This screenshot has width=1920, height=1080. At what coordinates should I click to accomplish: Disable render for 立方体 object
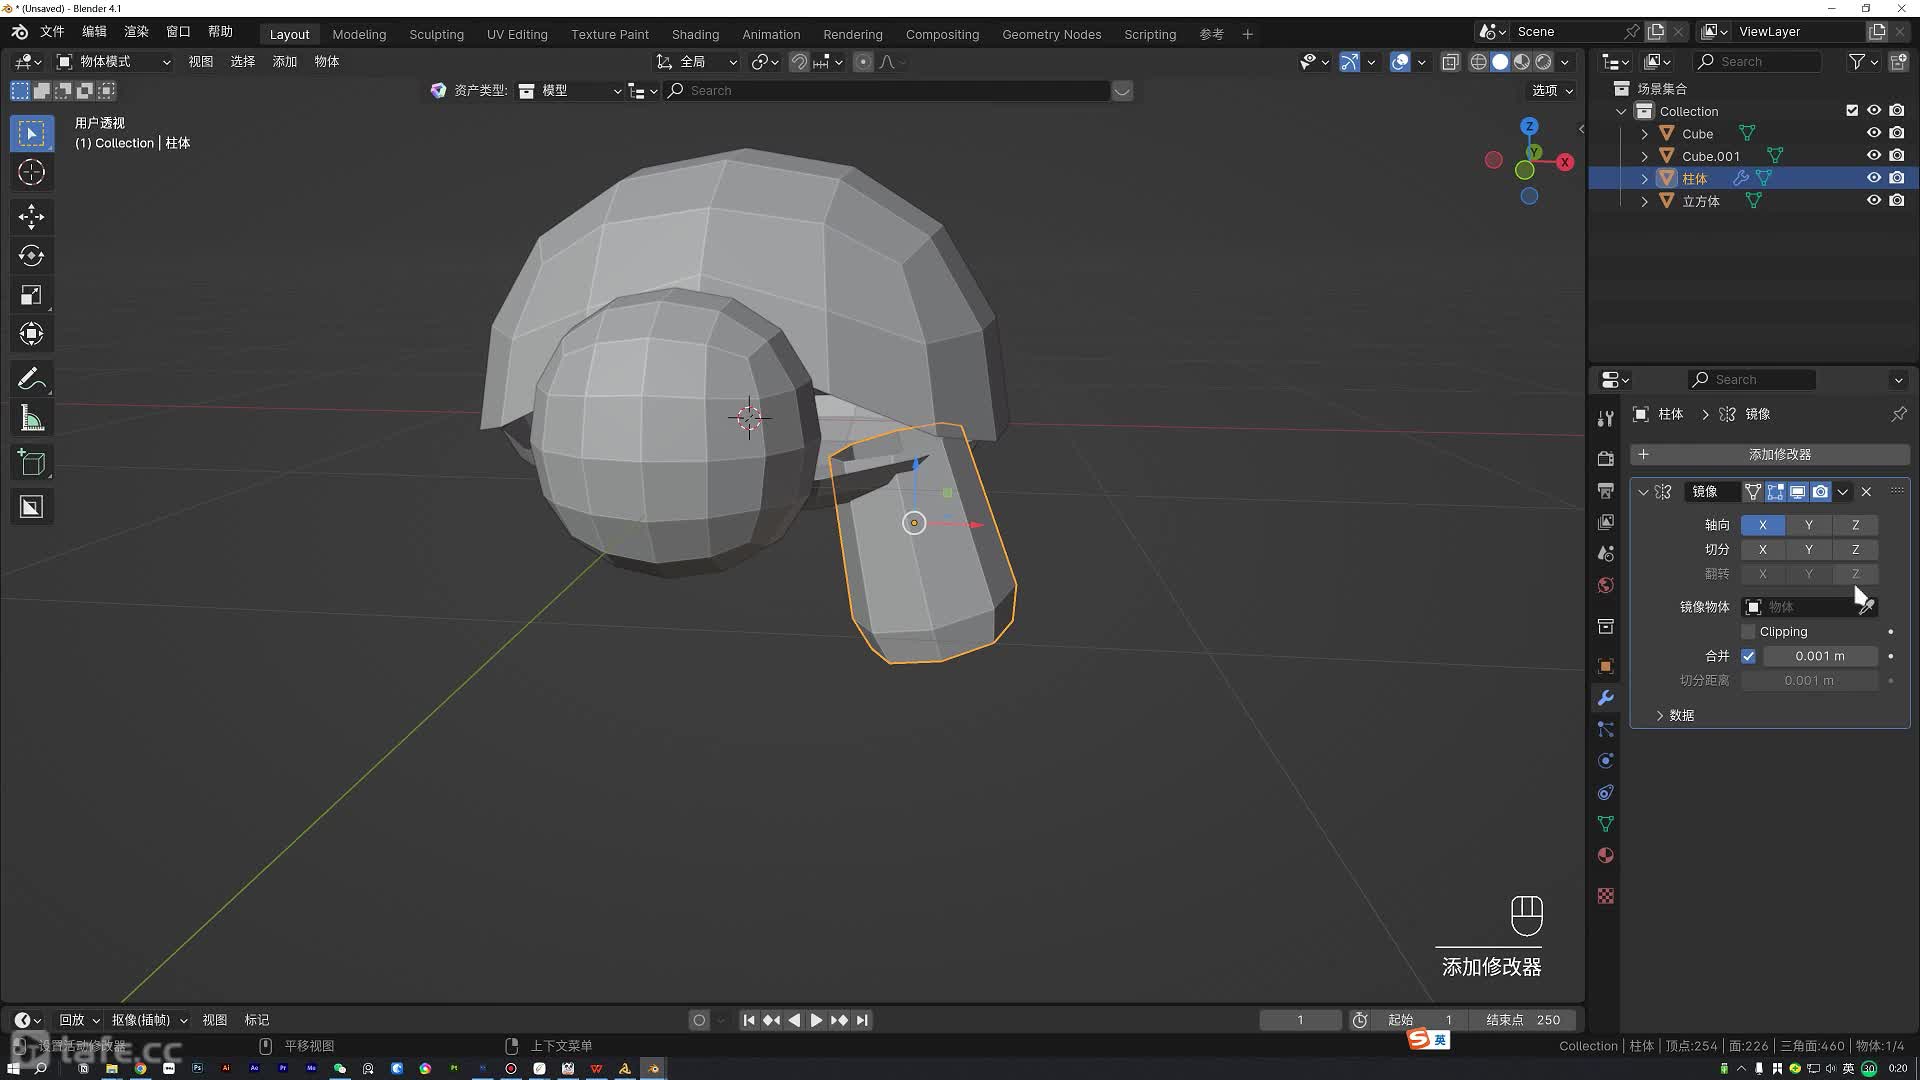[x=1897, y=201]
